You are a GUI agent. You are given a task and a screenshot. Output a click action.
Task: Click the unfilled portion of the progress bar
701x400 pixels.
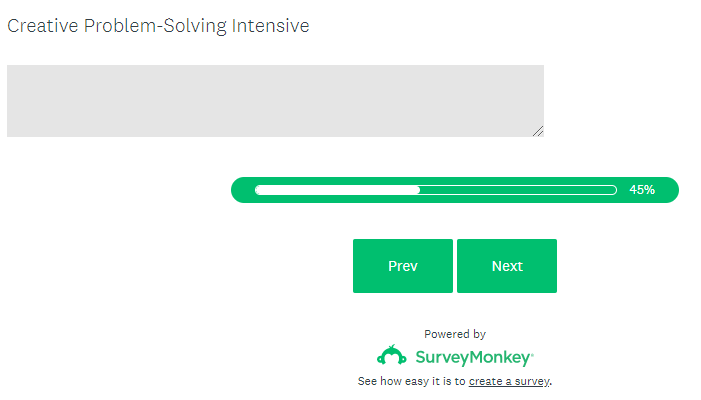(x=518, y=190)
